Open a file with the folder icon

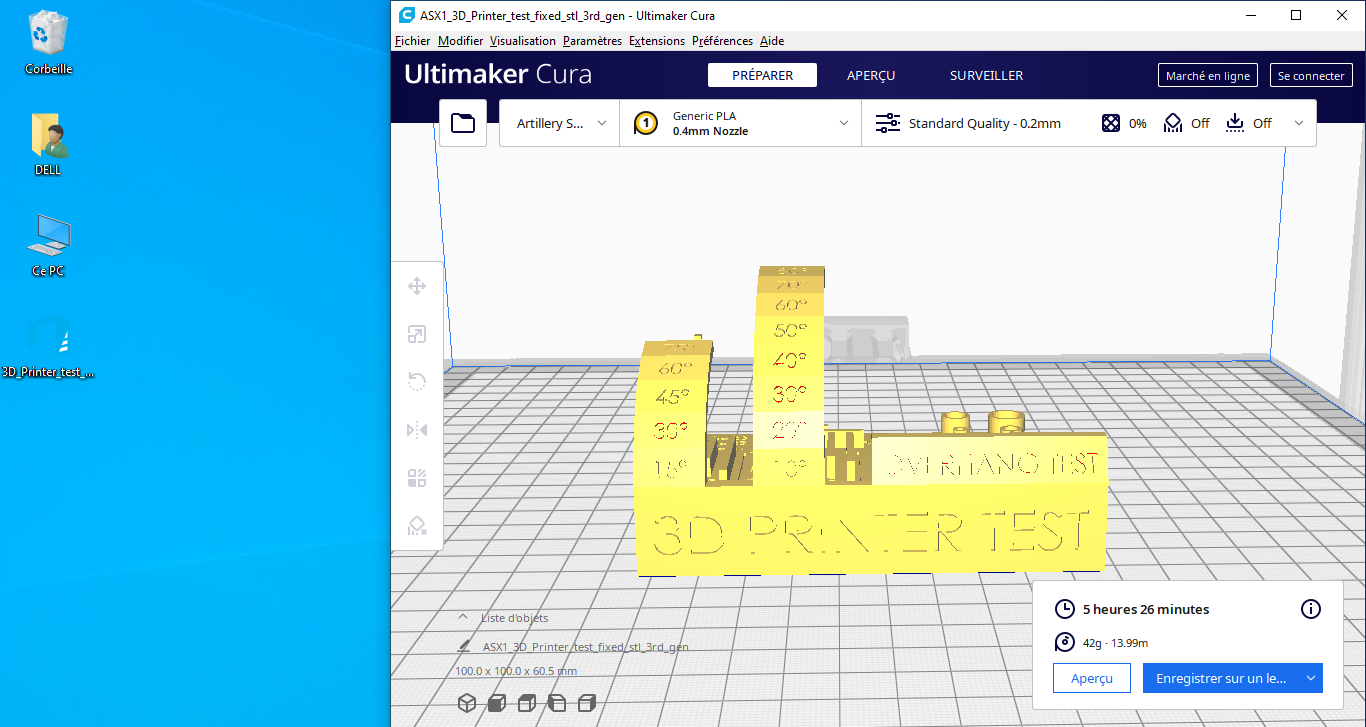pyautogui.click(x=463, y=123)
